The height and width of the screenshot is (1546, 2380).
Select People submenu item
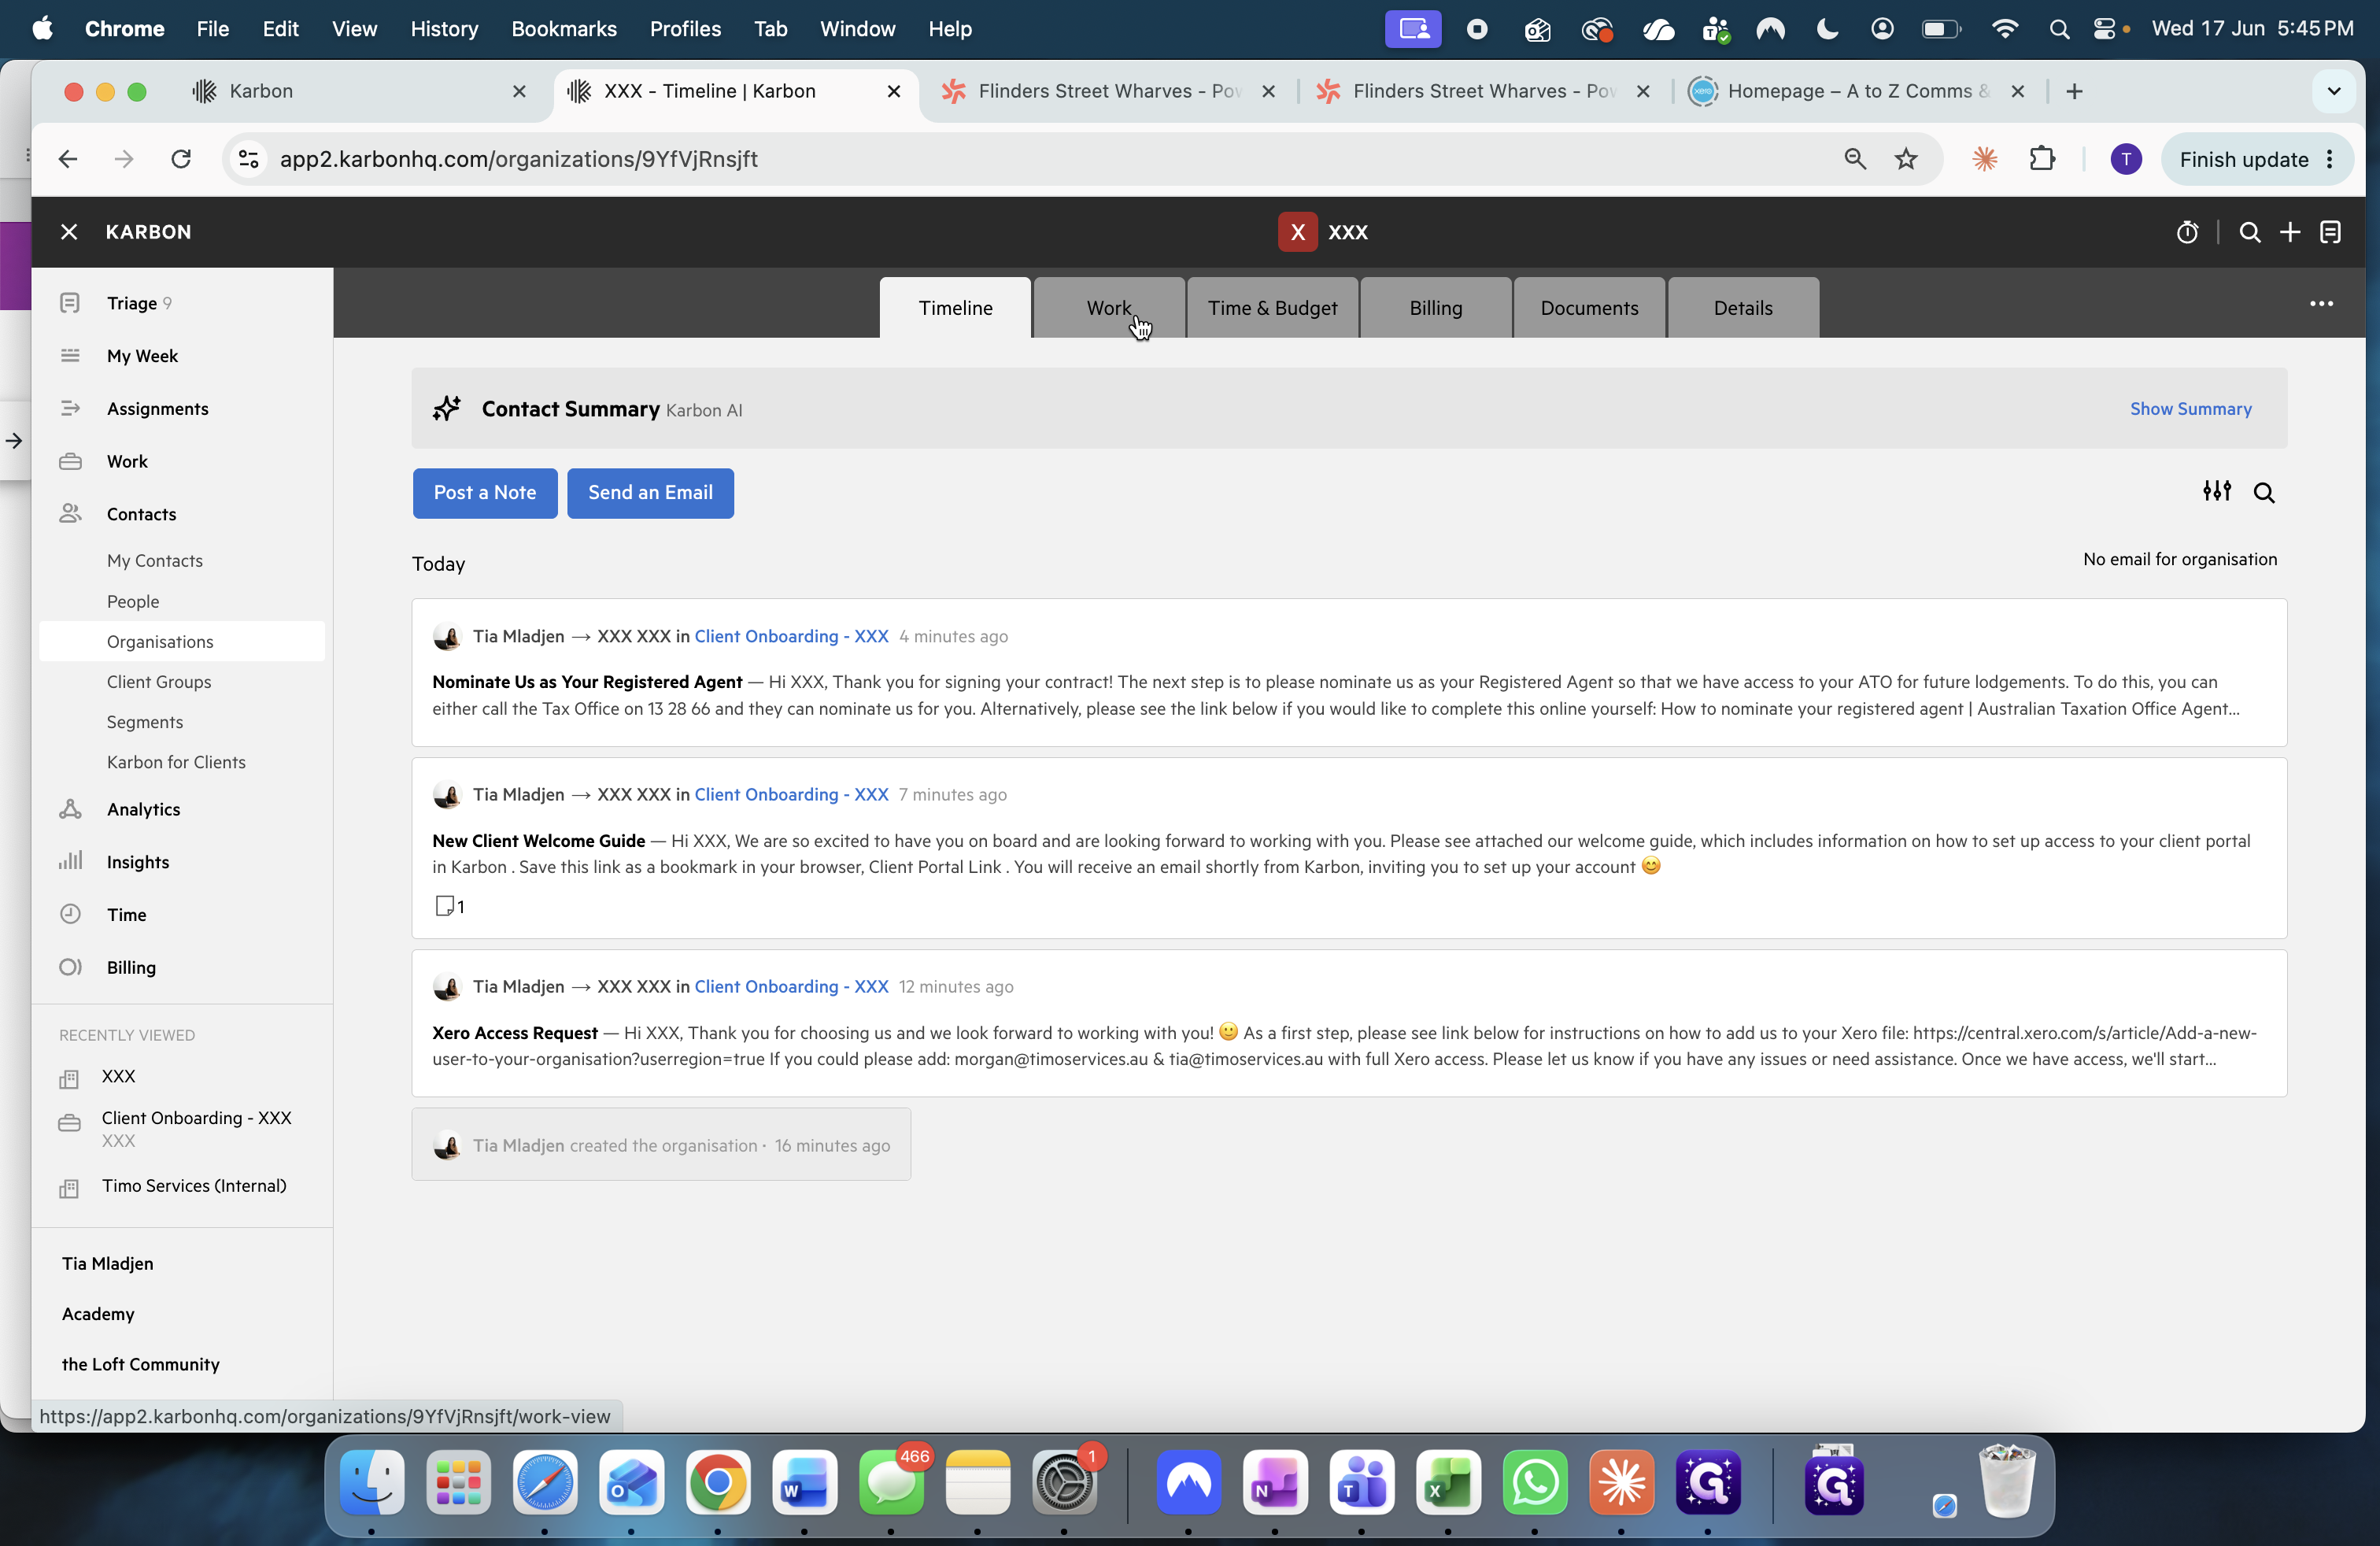pyautogui.click(x=133, y=601)
